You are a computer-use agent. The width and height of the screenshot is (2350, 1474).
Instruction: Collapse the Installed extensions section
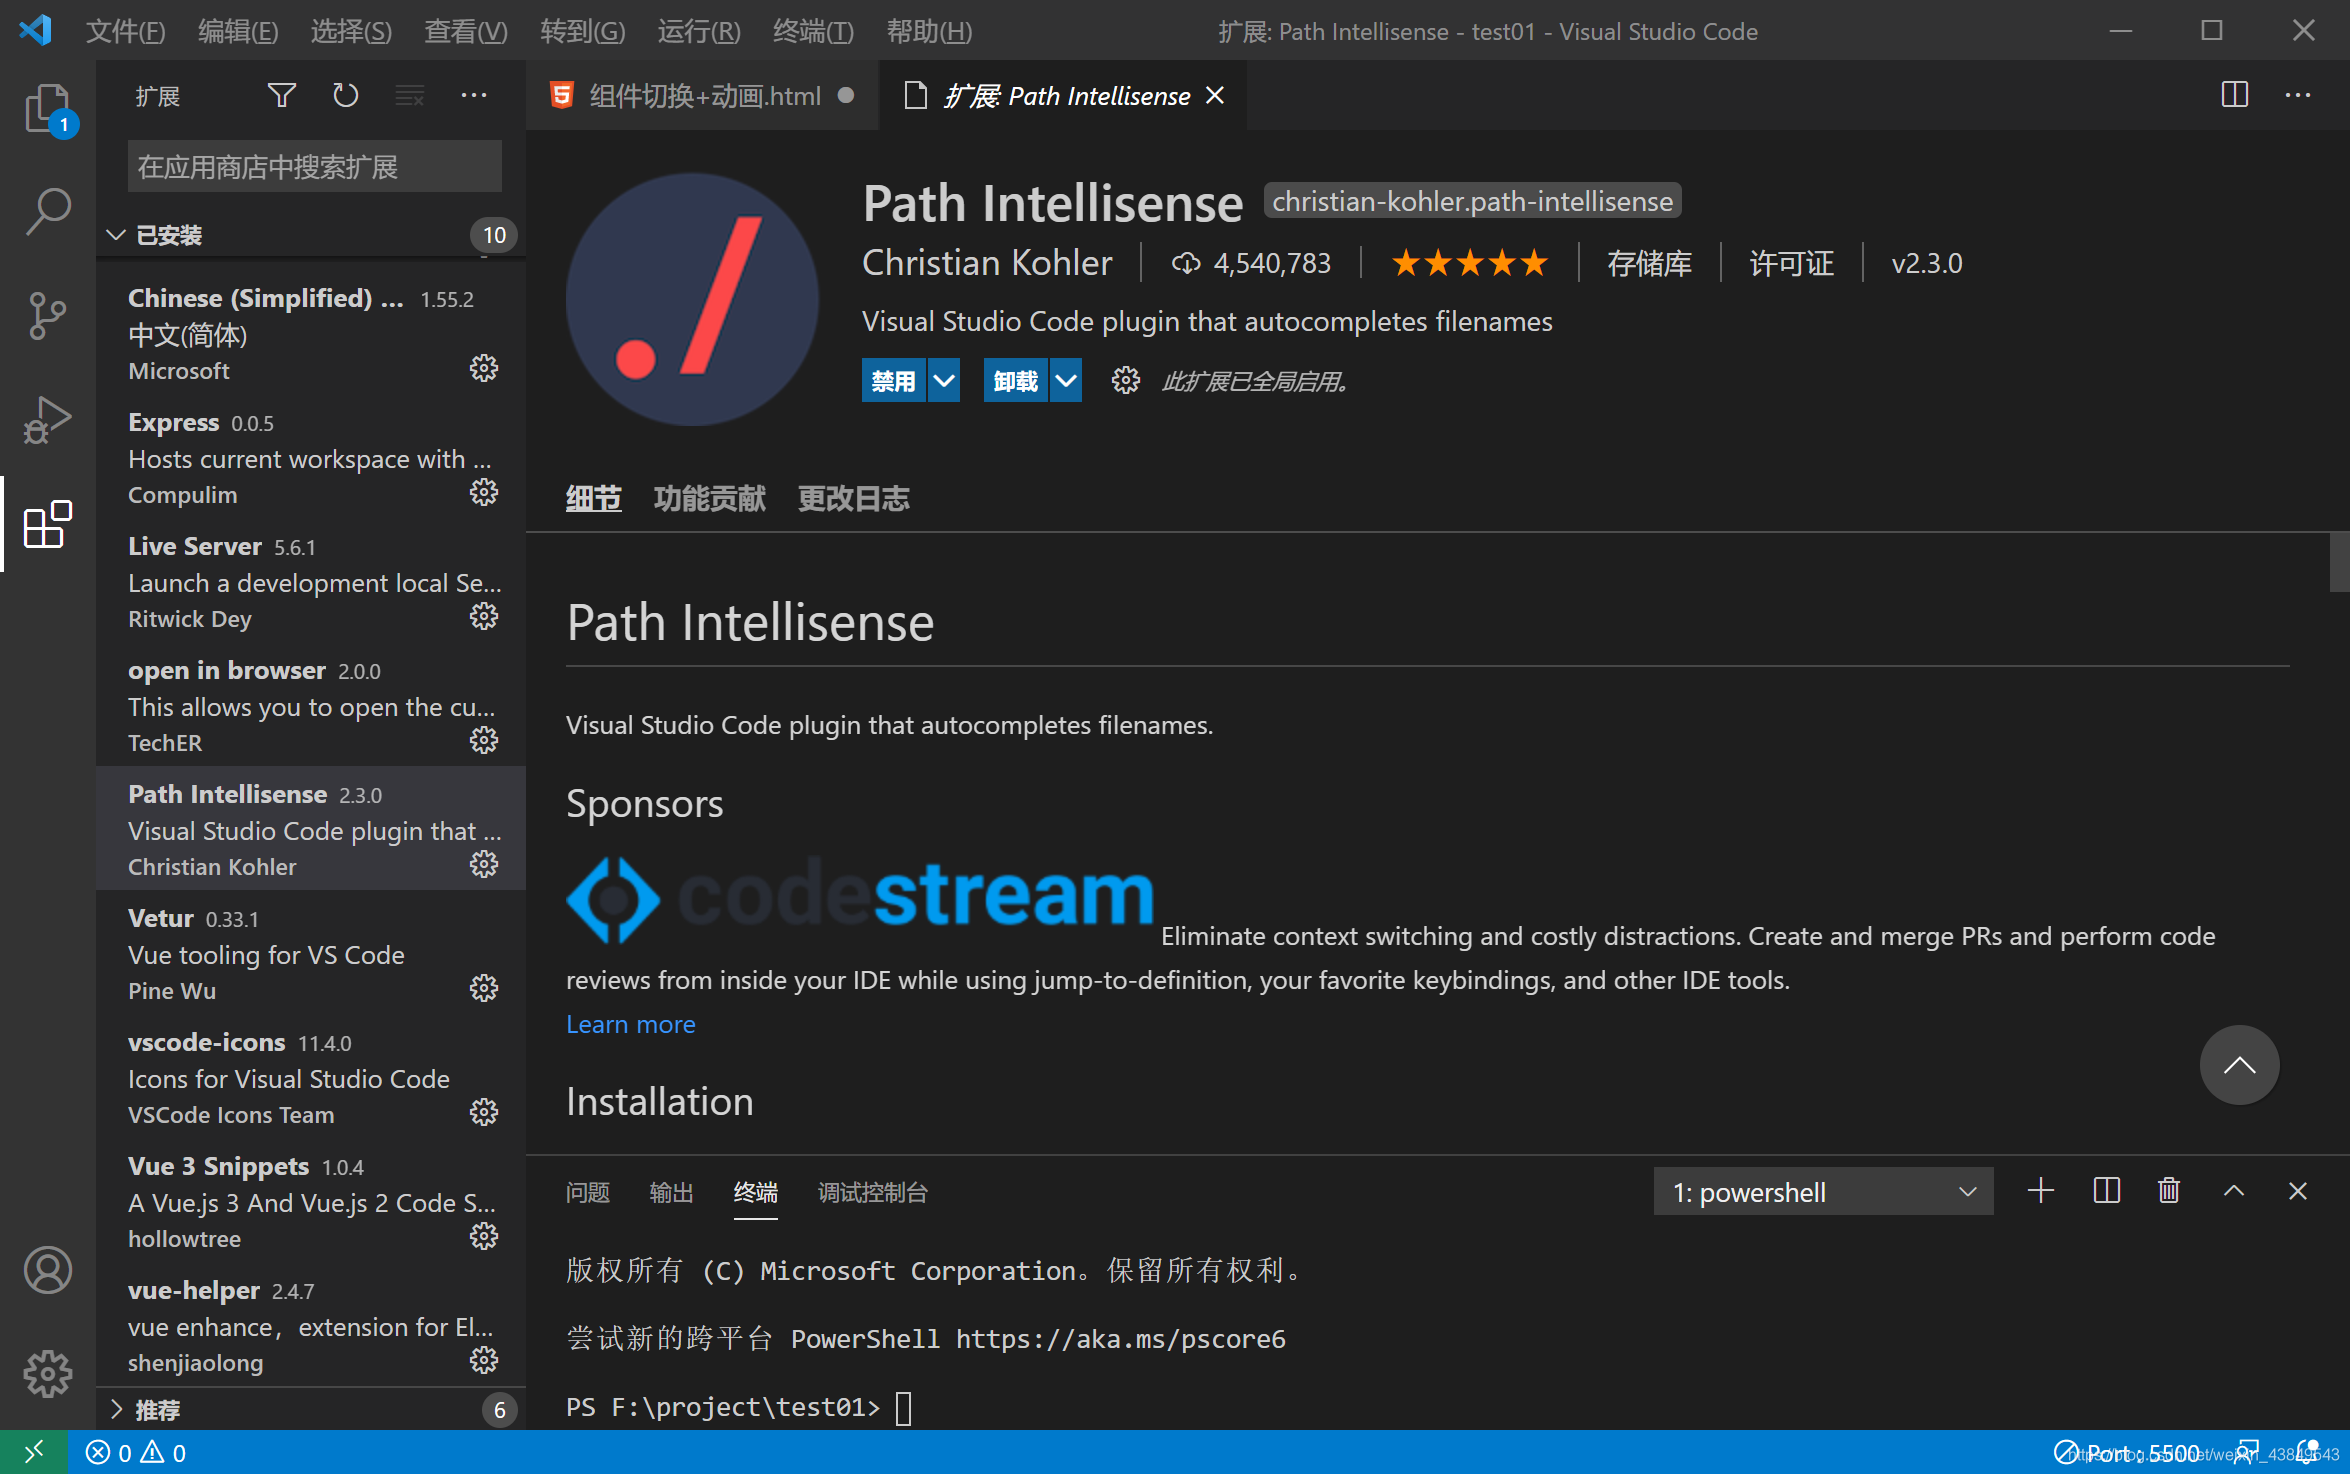pyautogui.click(x=116, y=235)
